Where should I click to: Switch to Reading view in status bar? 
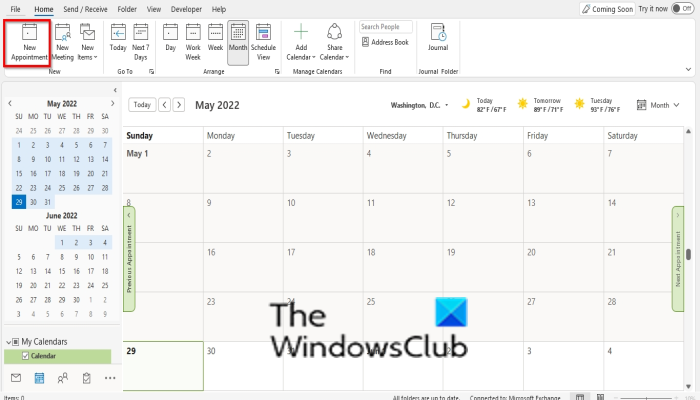click(600, 397)
